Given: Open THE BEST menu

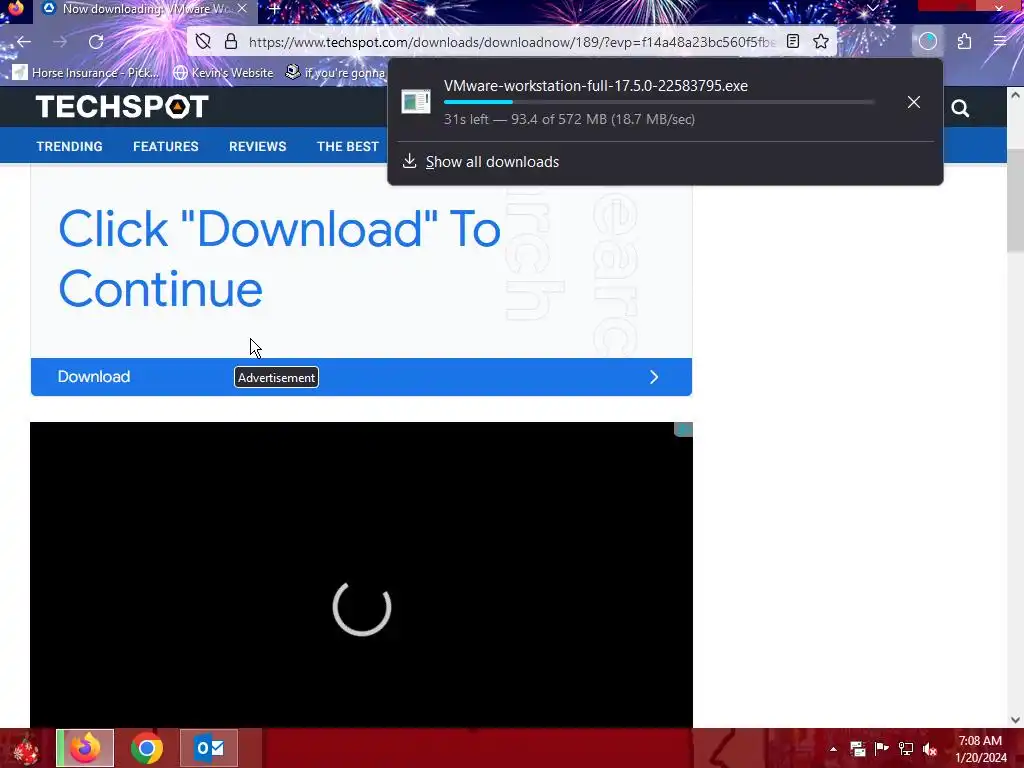Looking at the screenshot, I should (x=347, y=146).
